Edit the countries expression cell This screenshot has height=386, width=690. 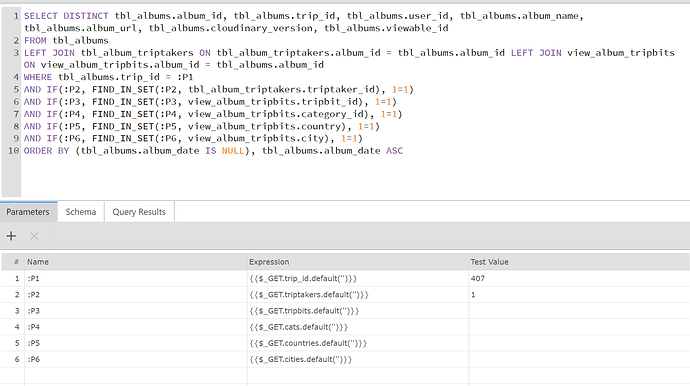pyautogui.click(x=357, y=343)
